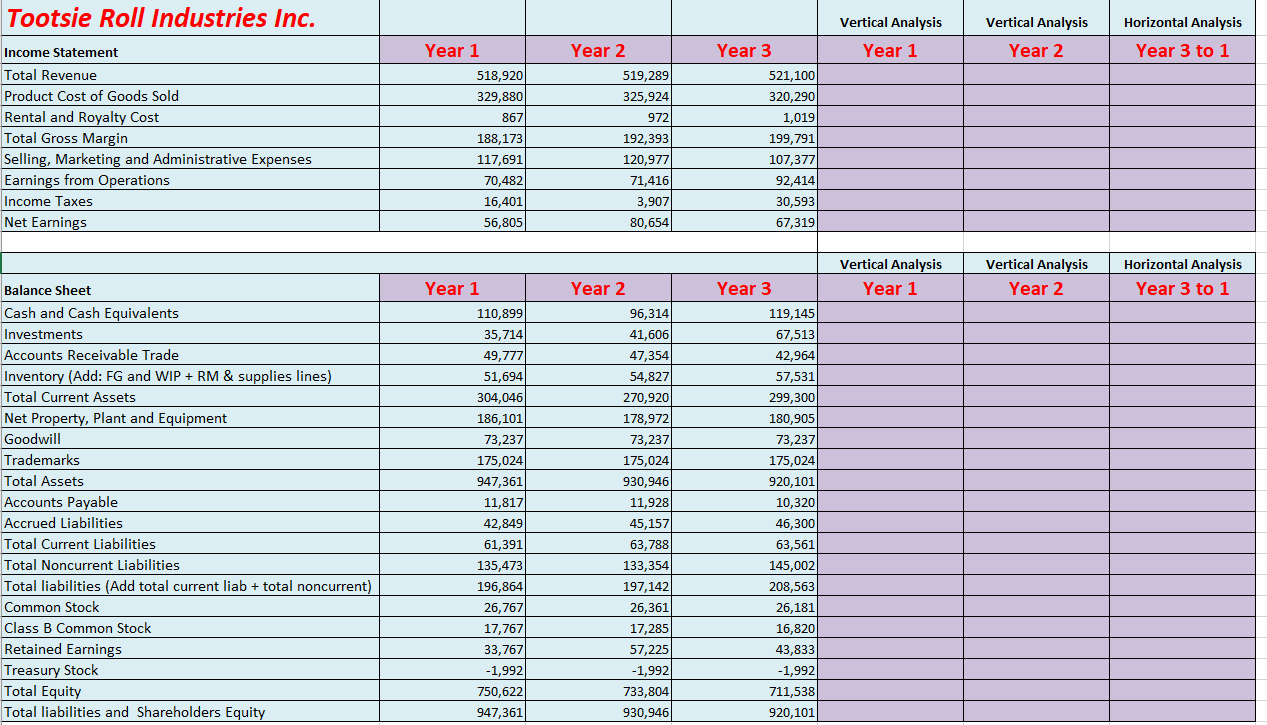Select empty Vertical Analysis Year 2 Net Earnings cell
The height and width of the screenshot is (725, 1267).
tap(1036, 222)
